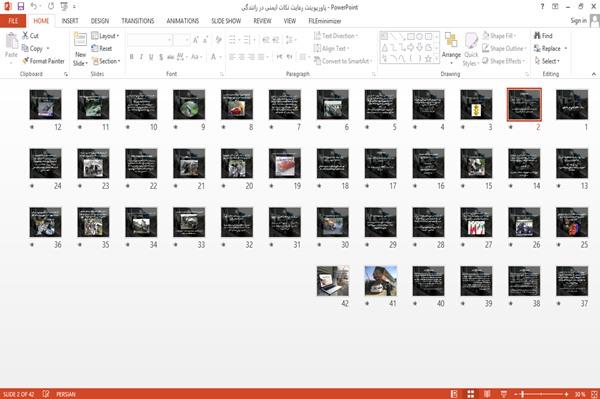This screenshot has height=399, width=600.
Task: Select slide 2 thumbnail
Action: click(x=524, y=104)
